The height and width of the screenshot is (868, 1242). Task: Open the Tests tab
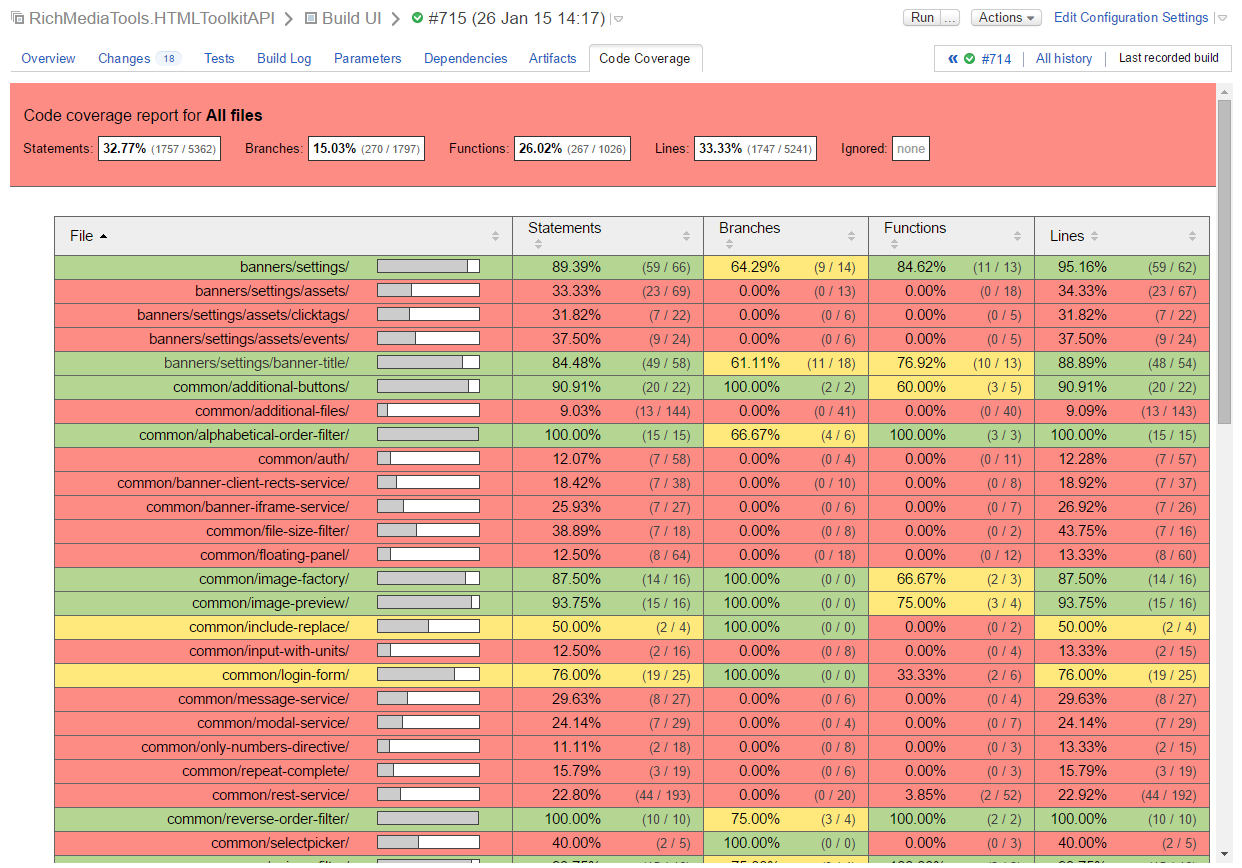pos(219,59)
